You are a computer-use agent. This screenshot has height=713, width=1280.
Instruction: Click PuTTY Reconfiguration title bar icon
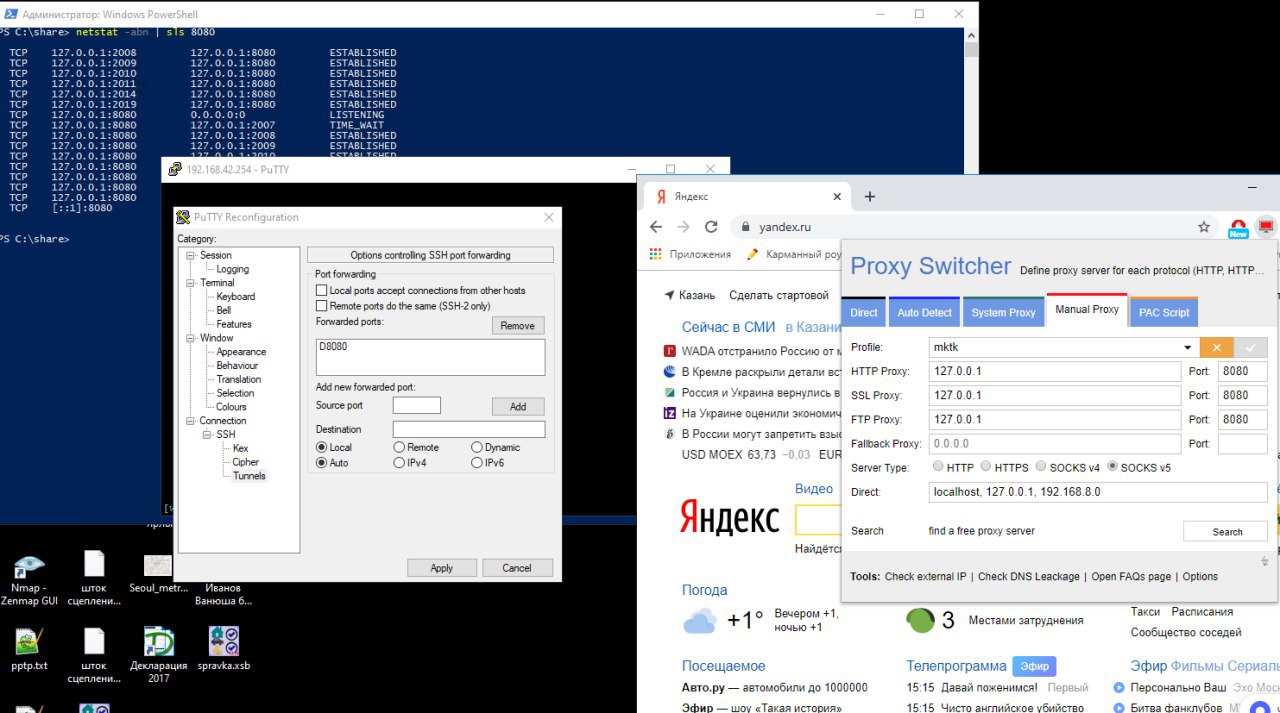tap(183, 217)
